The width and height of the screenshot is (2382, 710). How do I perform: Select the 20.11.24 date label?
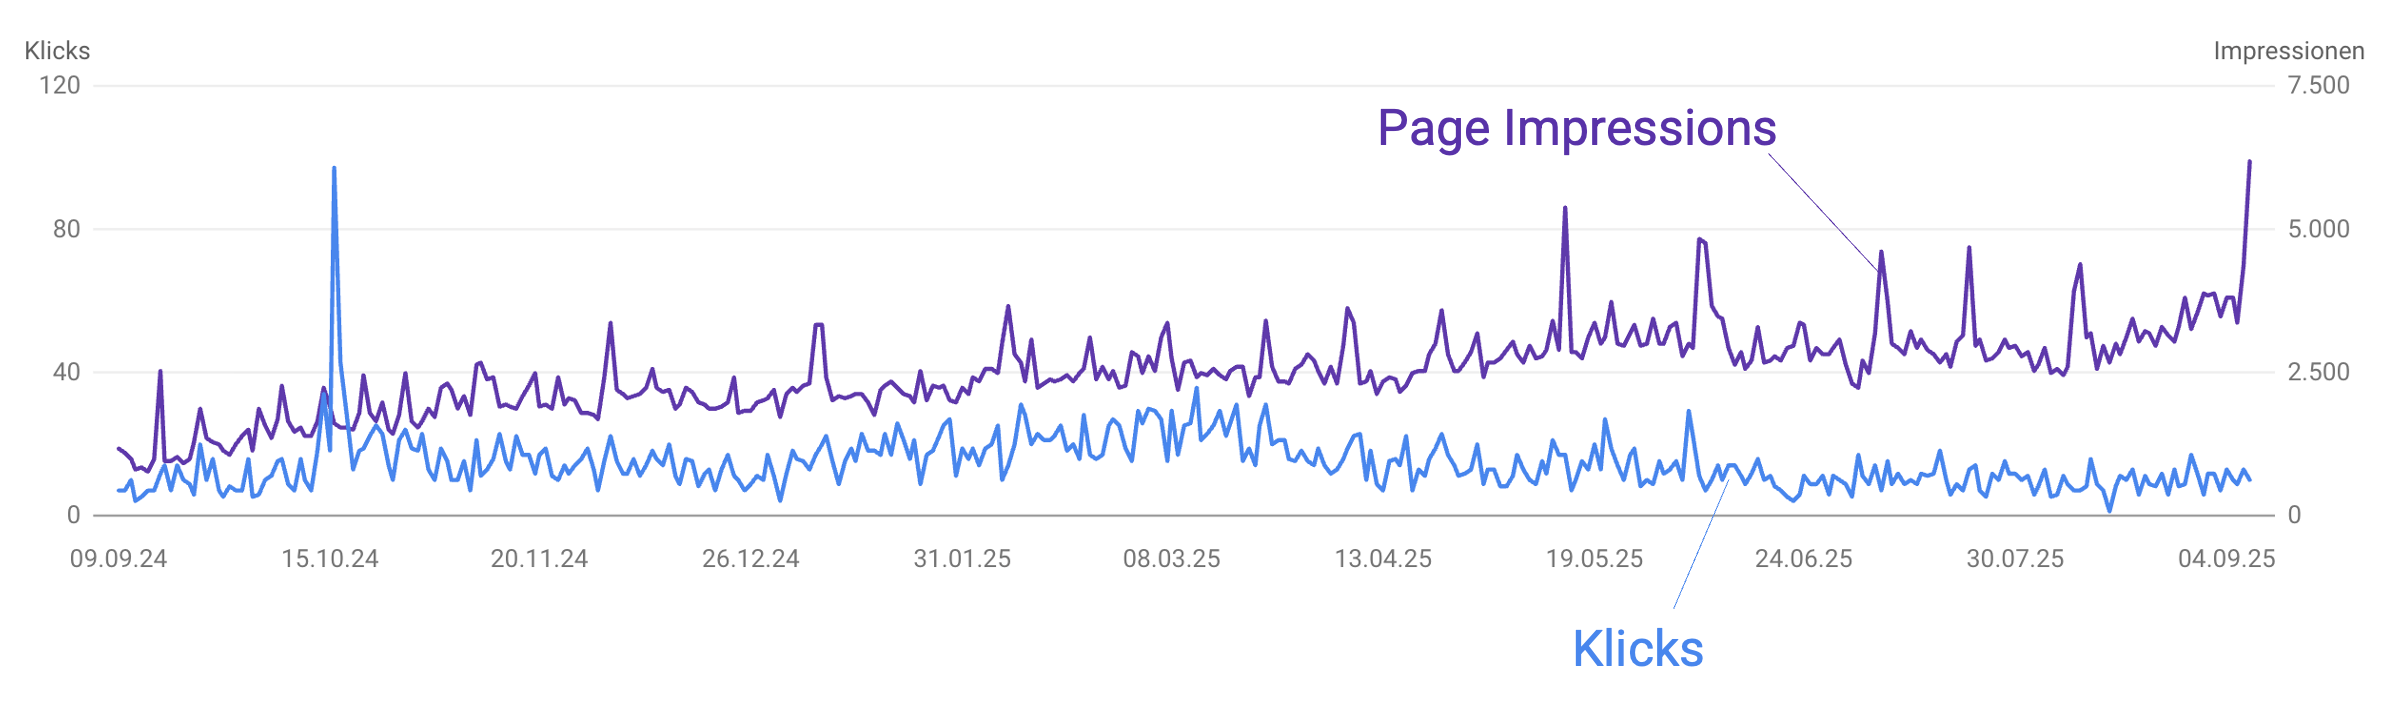[x=539, y=559]
